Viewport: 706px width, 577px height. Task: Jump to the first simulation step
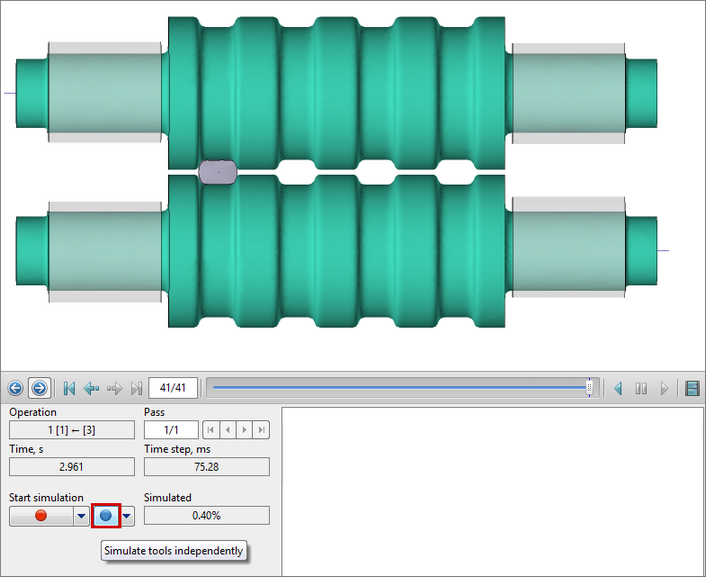(x=69, y=388)
